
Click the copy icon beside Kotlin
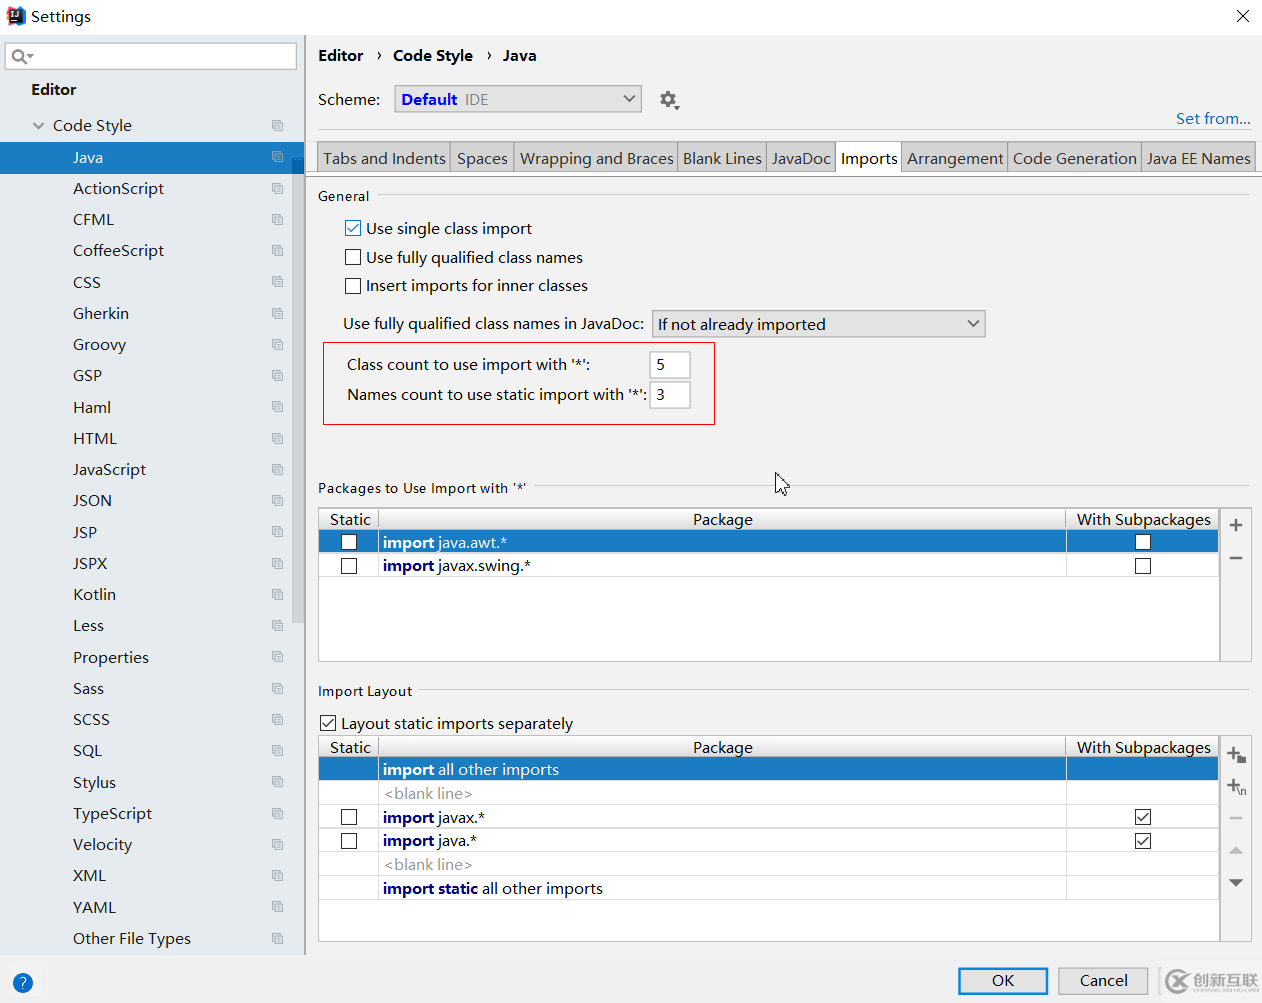click(x=278, y=594)
